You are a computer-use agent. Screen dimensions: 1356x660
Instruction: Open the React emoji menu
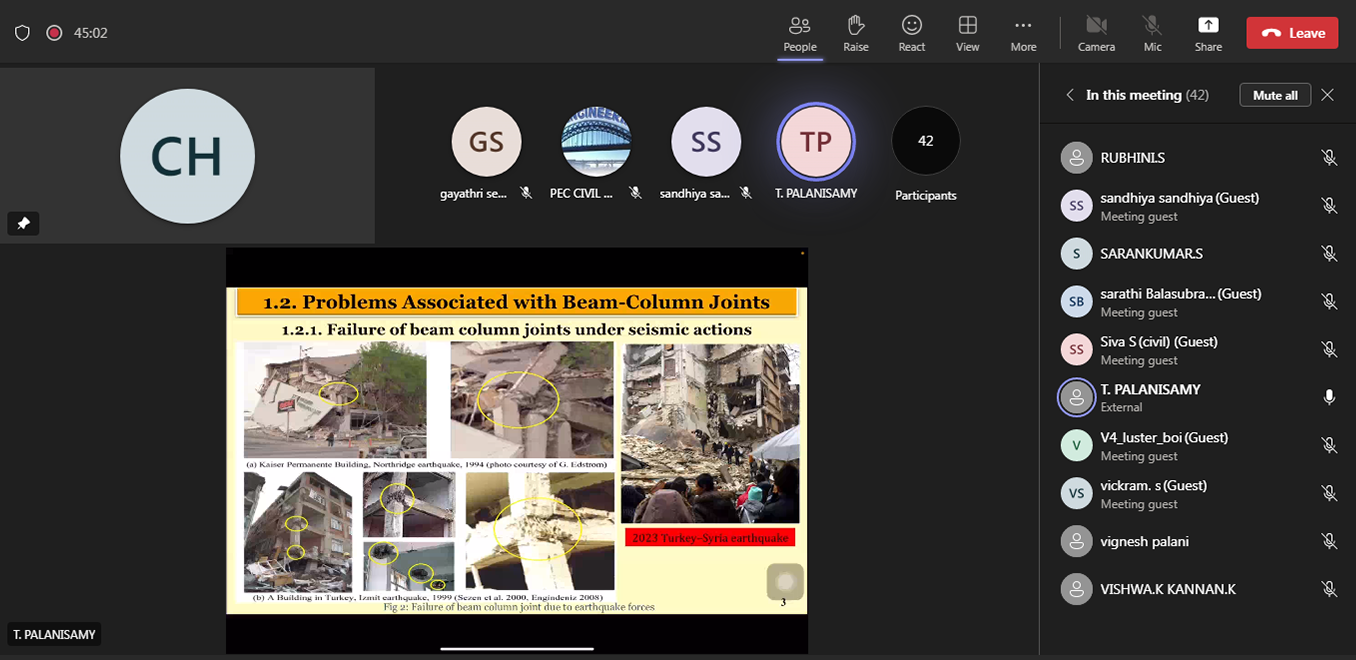click(911, 33)
